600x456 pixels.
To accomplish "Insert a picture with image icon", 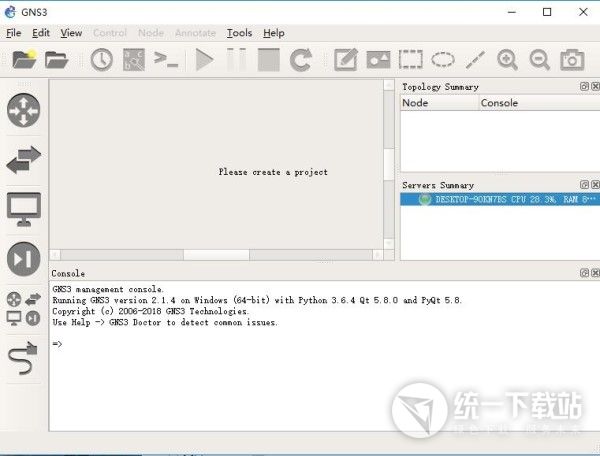I will [x=378, y=60].
